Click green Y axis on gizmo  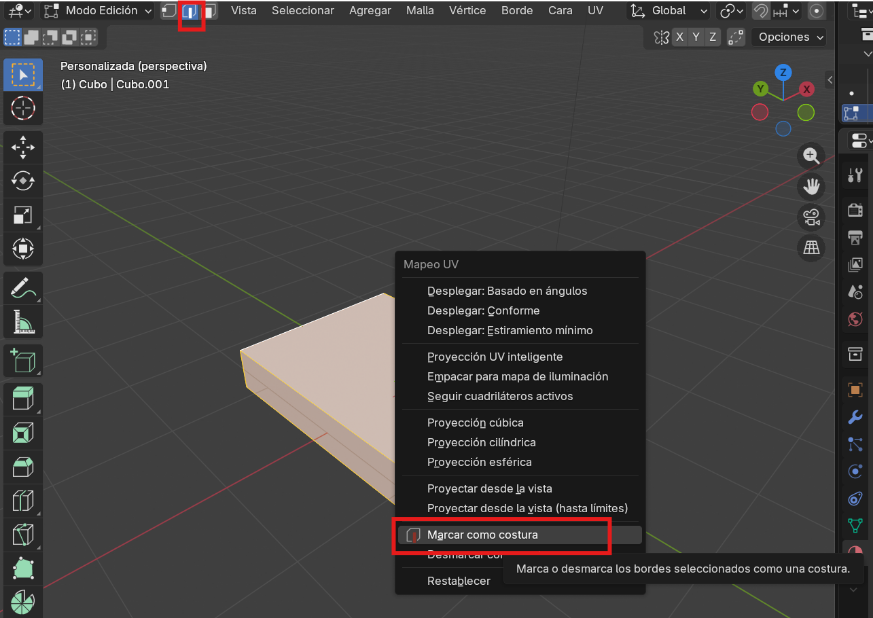point(761,89)
